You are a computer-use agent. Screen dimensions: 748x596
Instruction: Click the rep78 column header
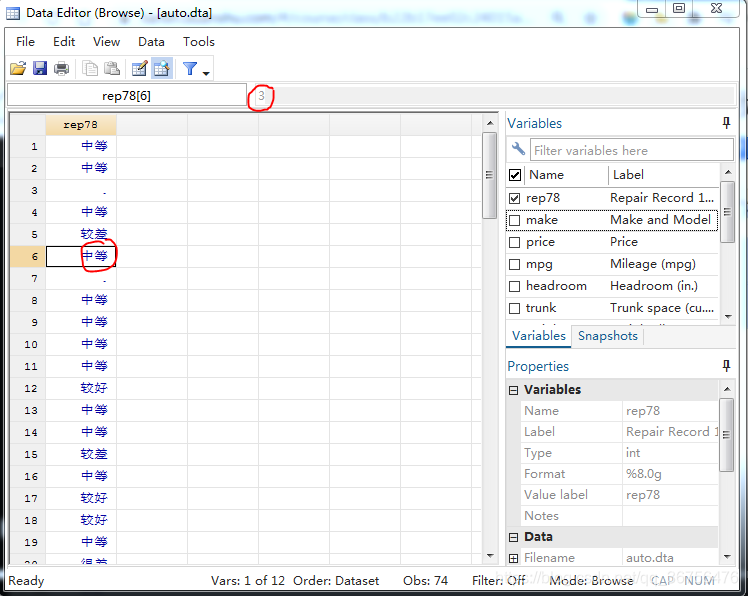[81, 125]
